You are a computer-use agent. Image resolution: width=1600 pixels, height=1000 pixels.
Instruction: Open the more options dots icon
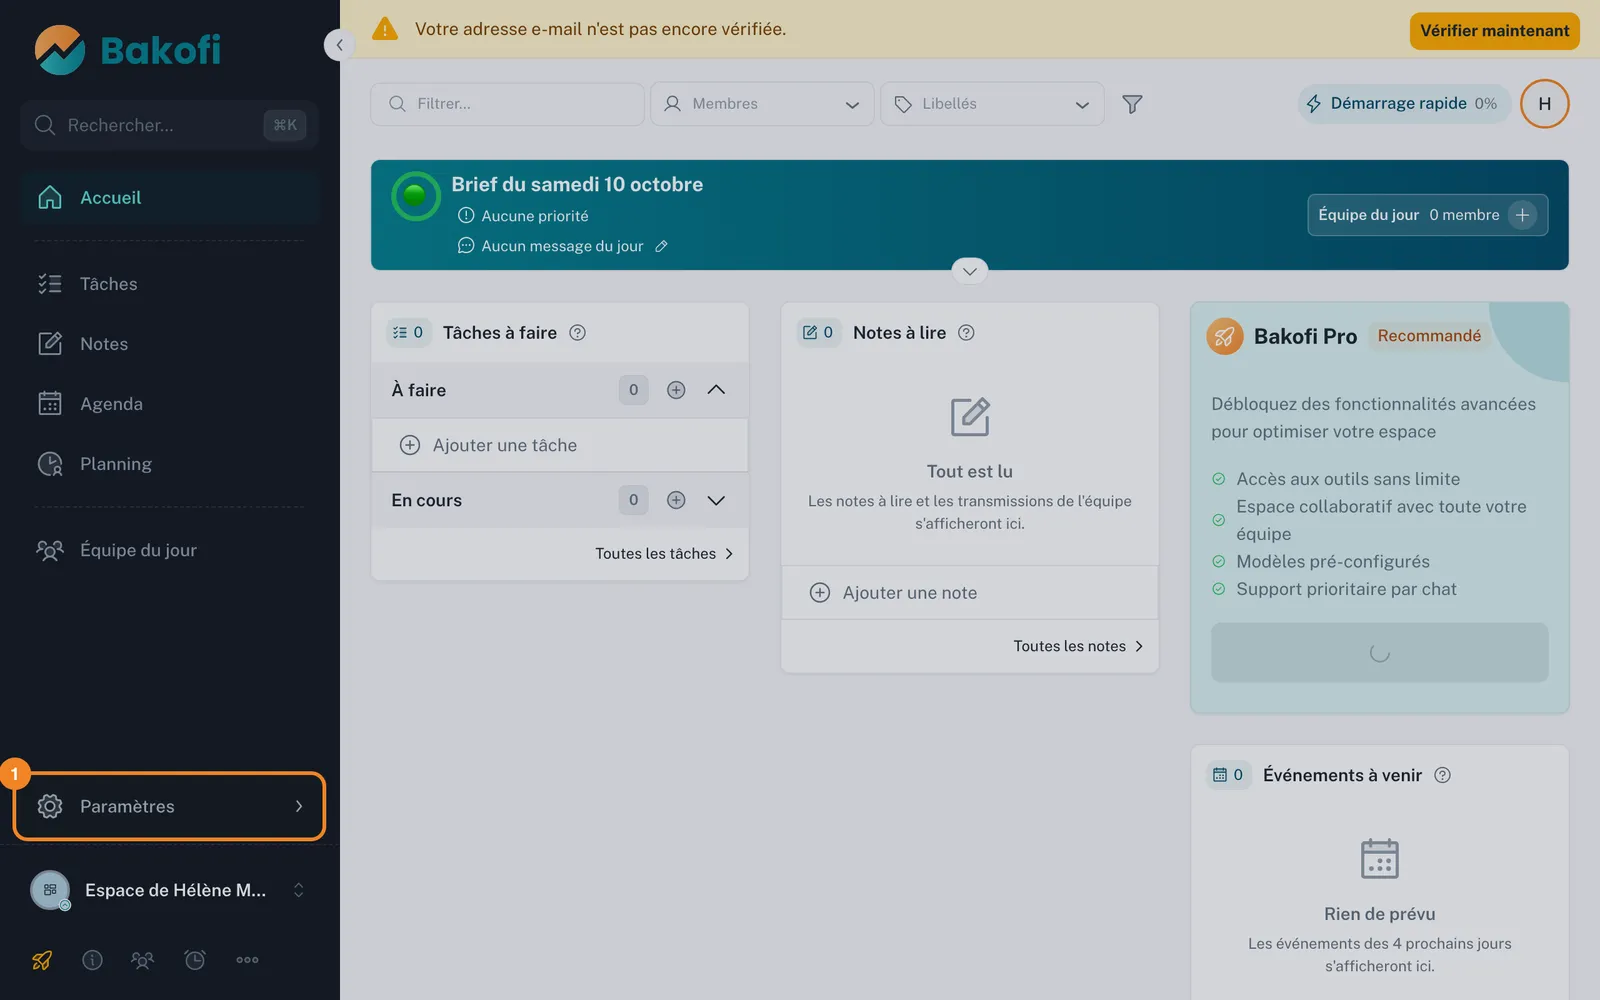pyautogui.click(x=247, y=960)
